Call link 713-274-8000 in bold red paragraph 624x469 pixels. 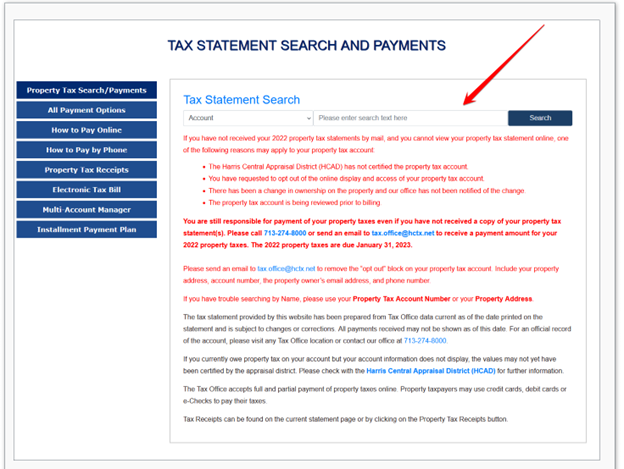click(285, 233)
